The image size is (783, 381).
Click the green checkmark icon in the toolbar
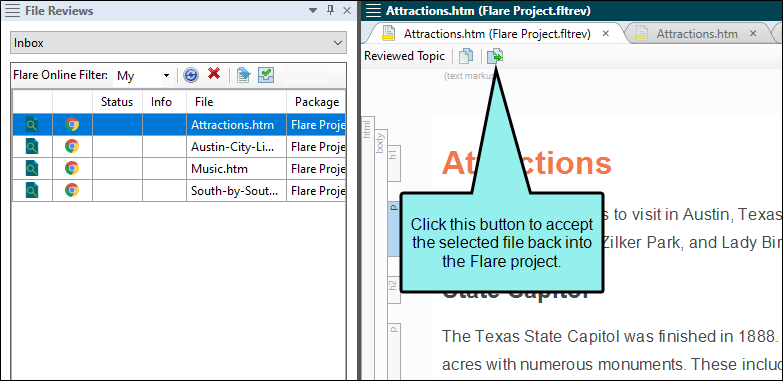tap(266, 75)
